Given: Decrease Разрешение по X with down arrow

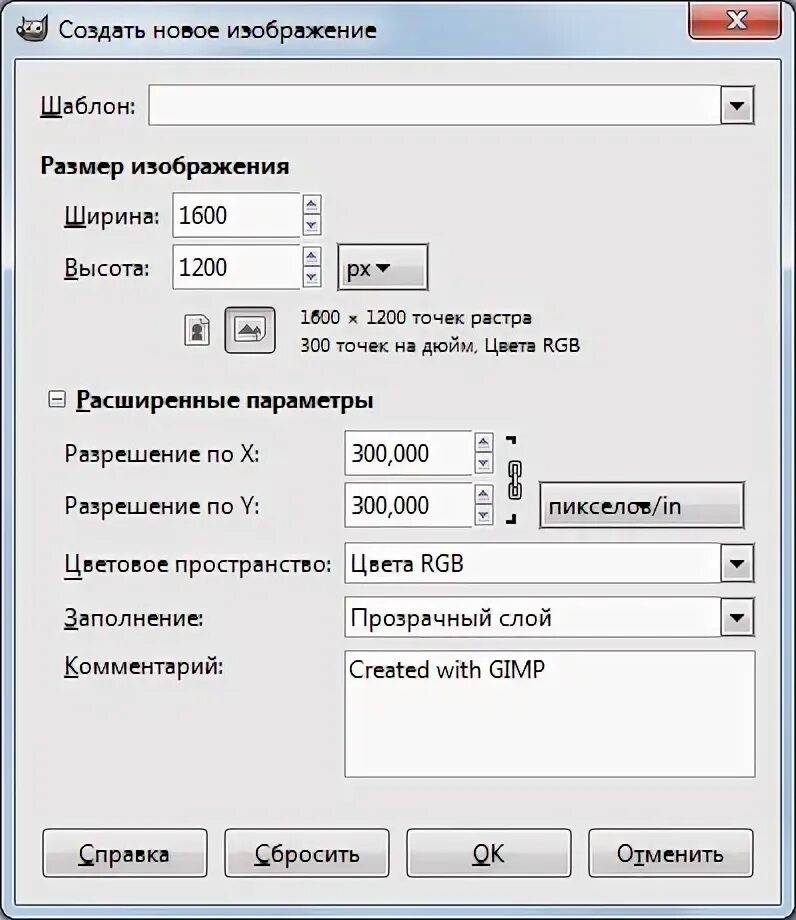Looking at the screenshot, I should click(483, 463).
